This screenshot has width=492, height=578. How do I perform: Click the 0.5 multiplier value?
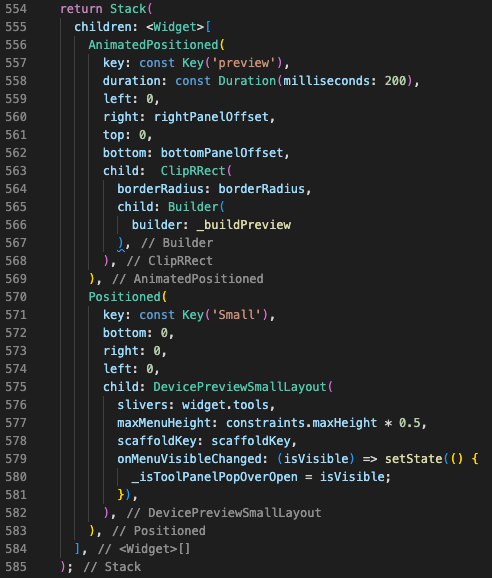click(x=409, y=423)
